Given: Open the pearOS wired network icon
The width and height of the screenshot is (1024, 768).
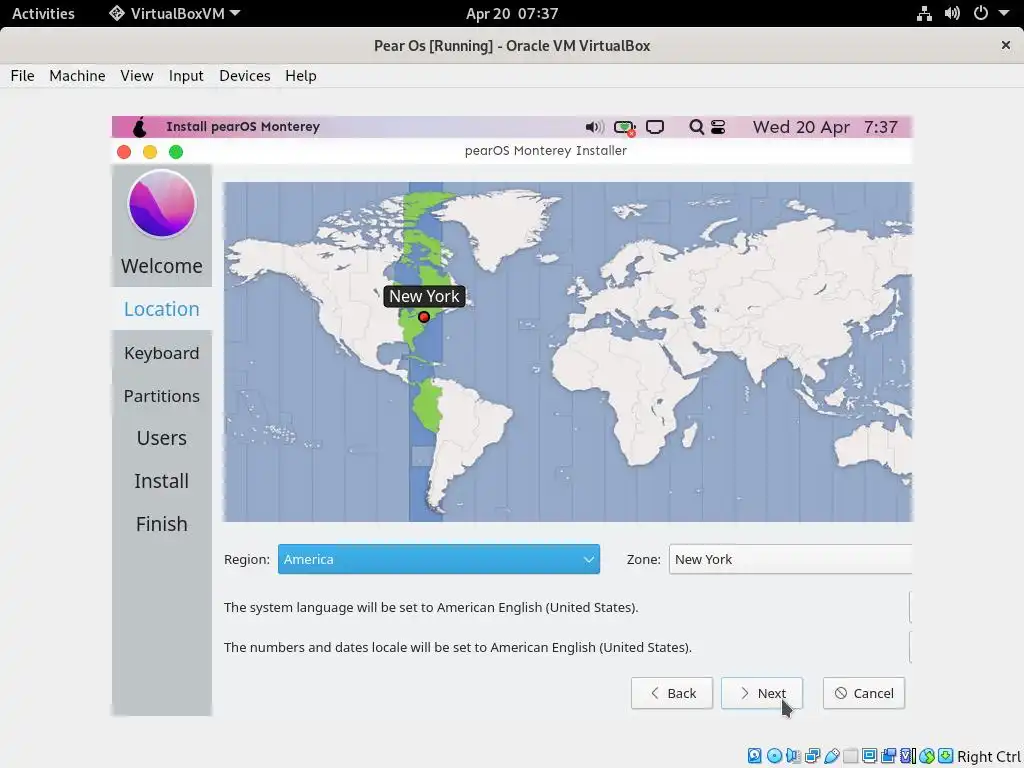Looking at the screenshot, I should click(x=655, y=127).
